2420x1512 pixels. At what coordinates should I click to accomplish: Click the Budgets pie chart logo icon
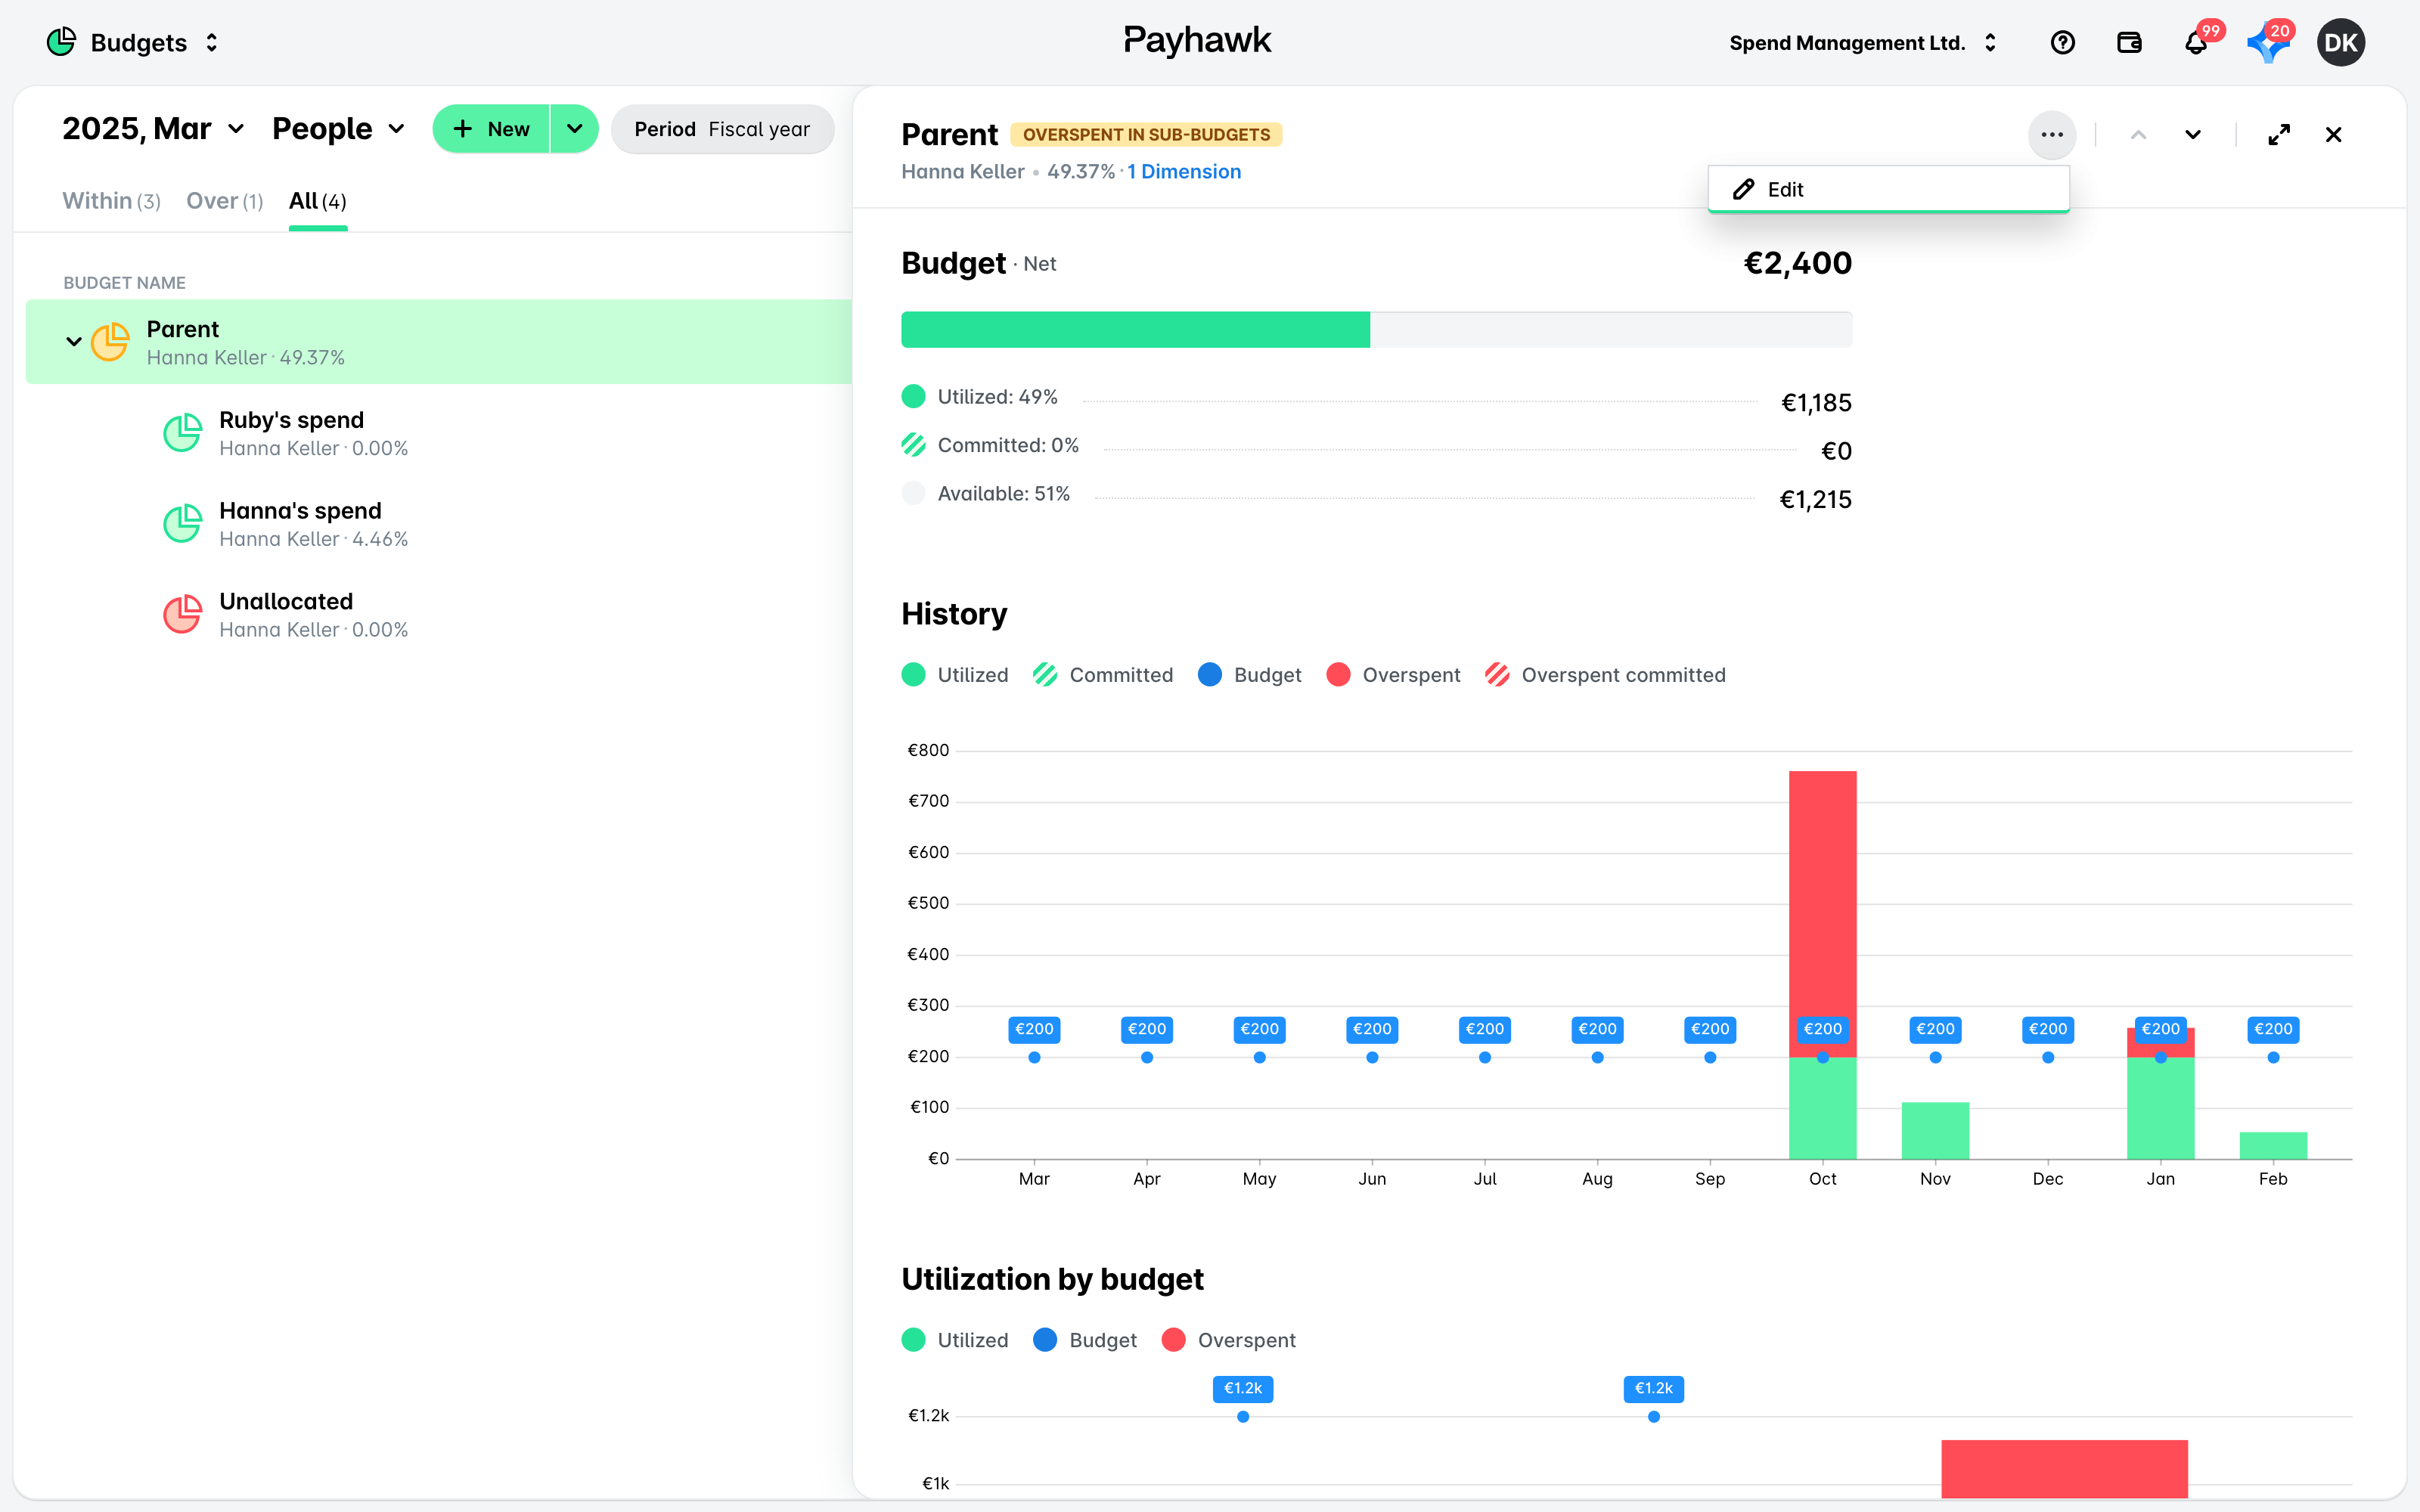click(x=61, y=42)
